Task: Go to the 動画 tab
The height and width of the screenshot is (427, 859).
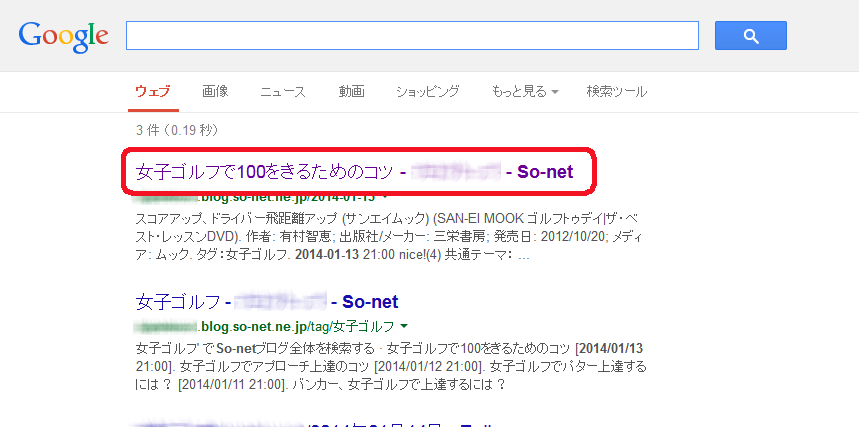Action: [x=351, y=92]
